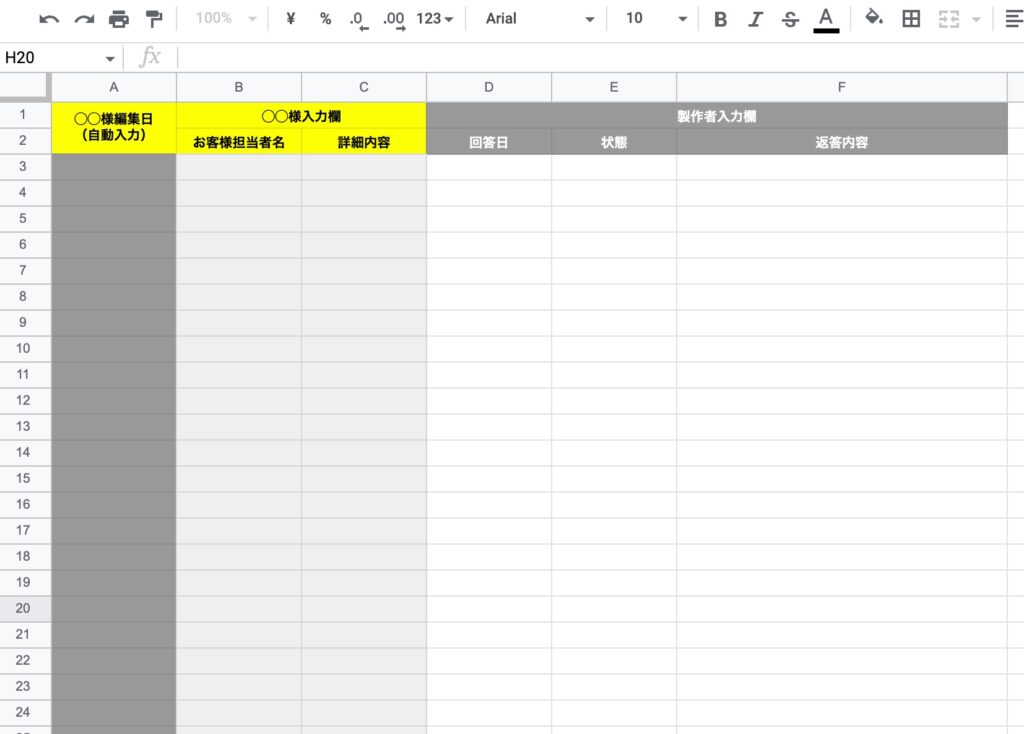Select row 20 header

[x=23, y=609]
